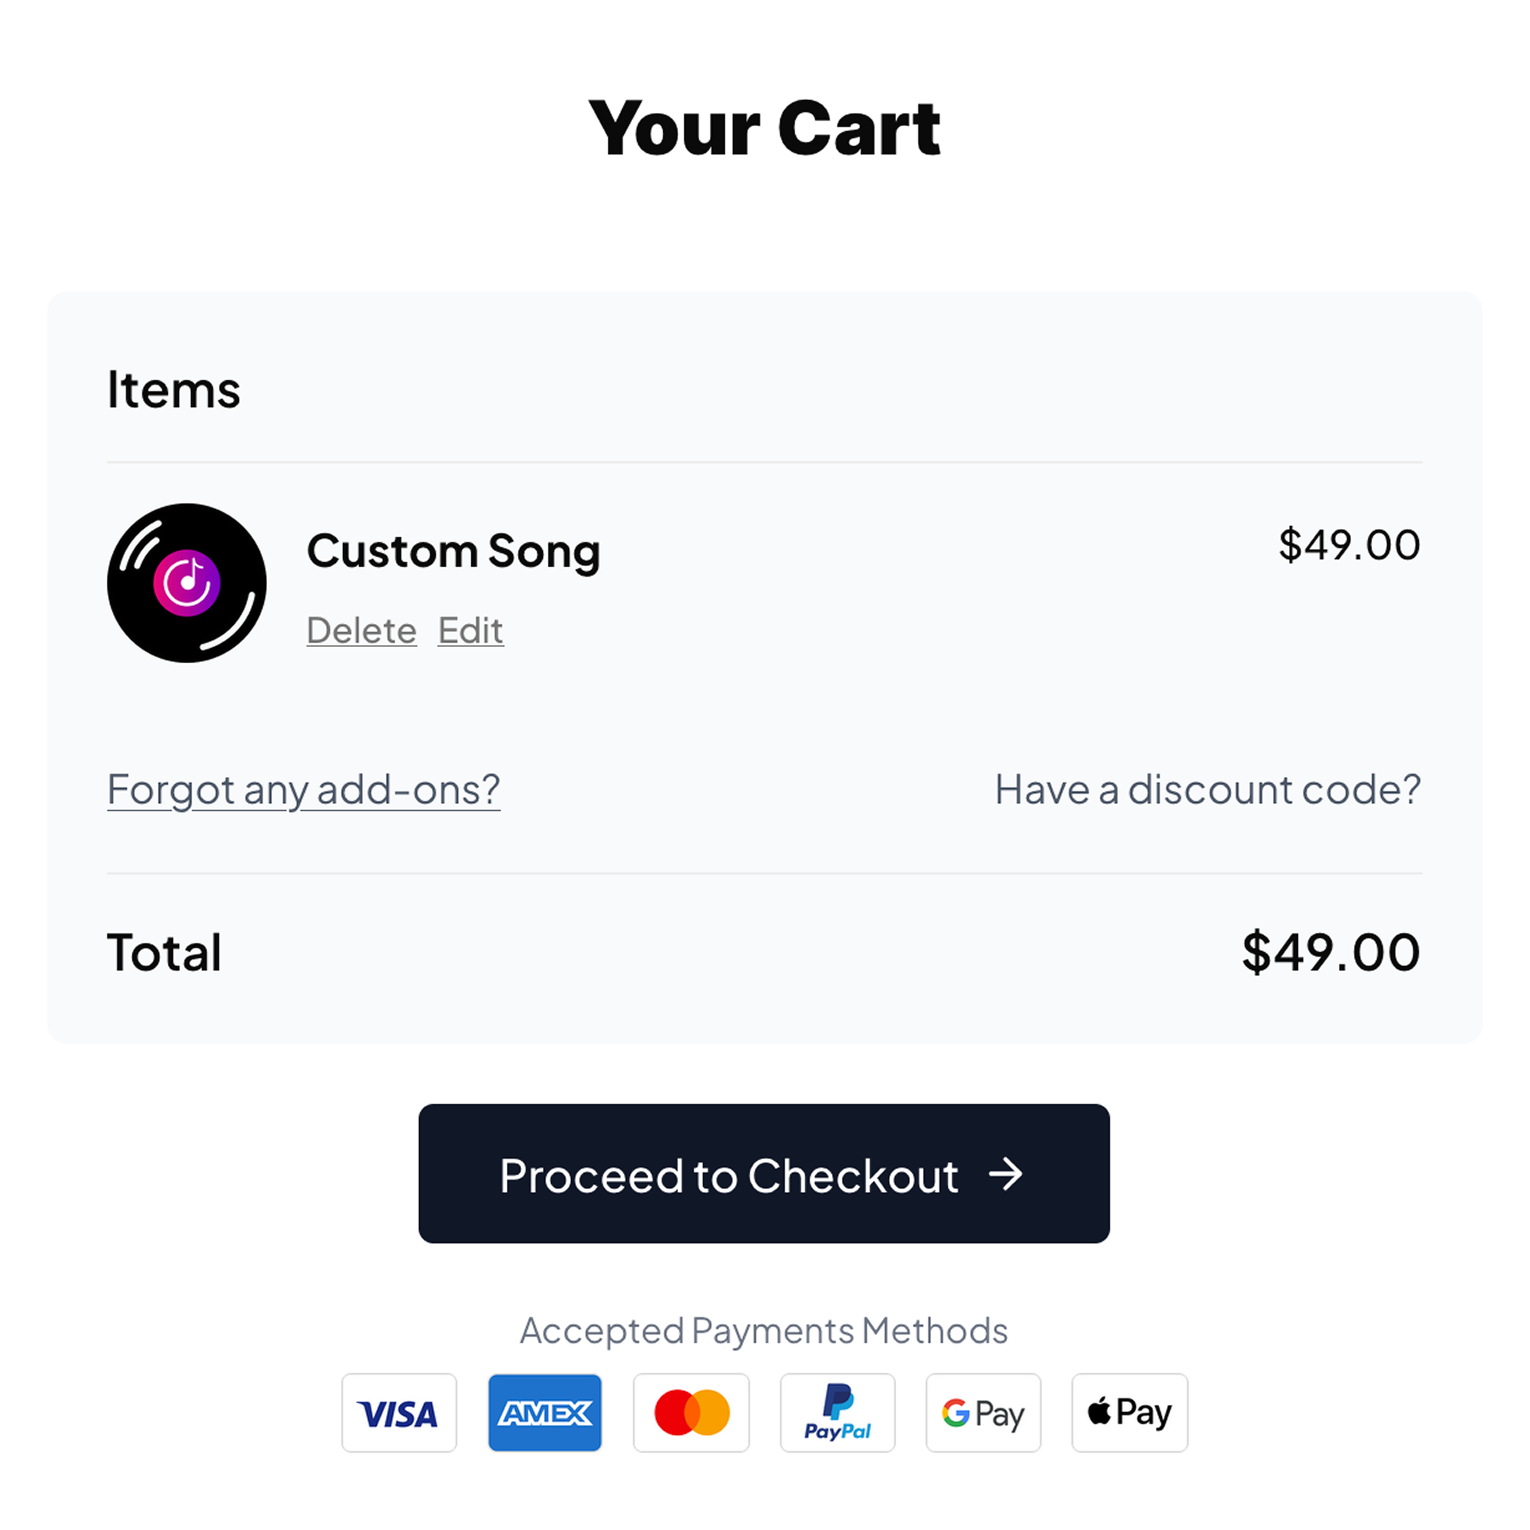Click the Your Cart heading
Screen dimensions: 1530x1530
point(765,129)
